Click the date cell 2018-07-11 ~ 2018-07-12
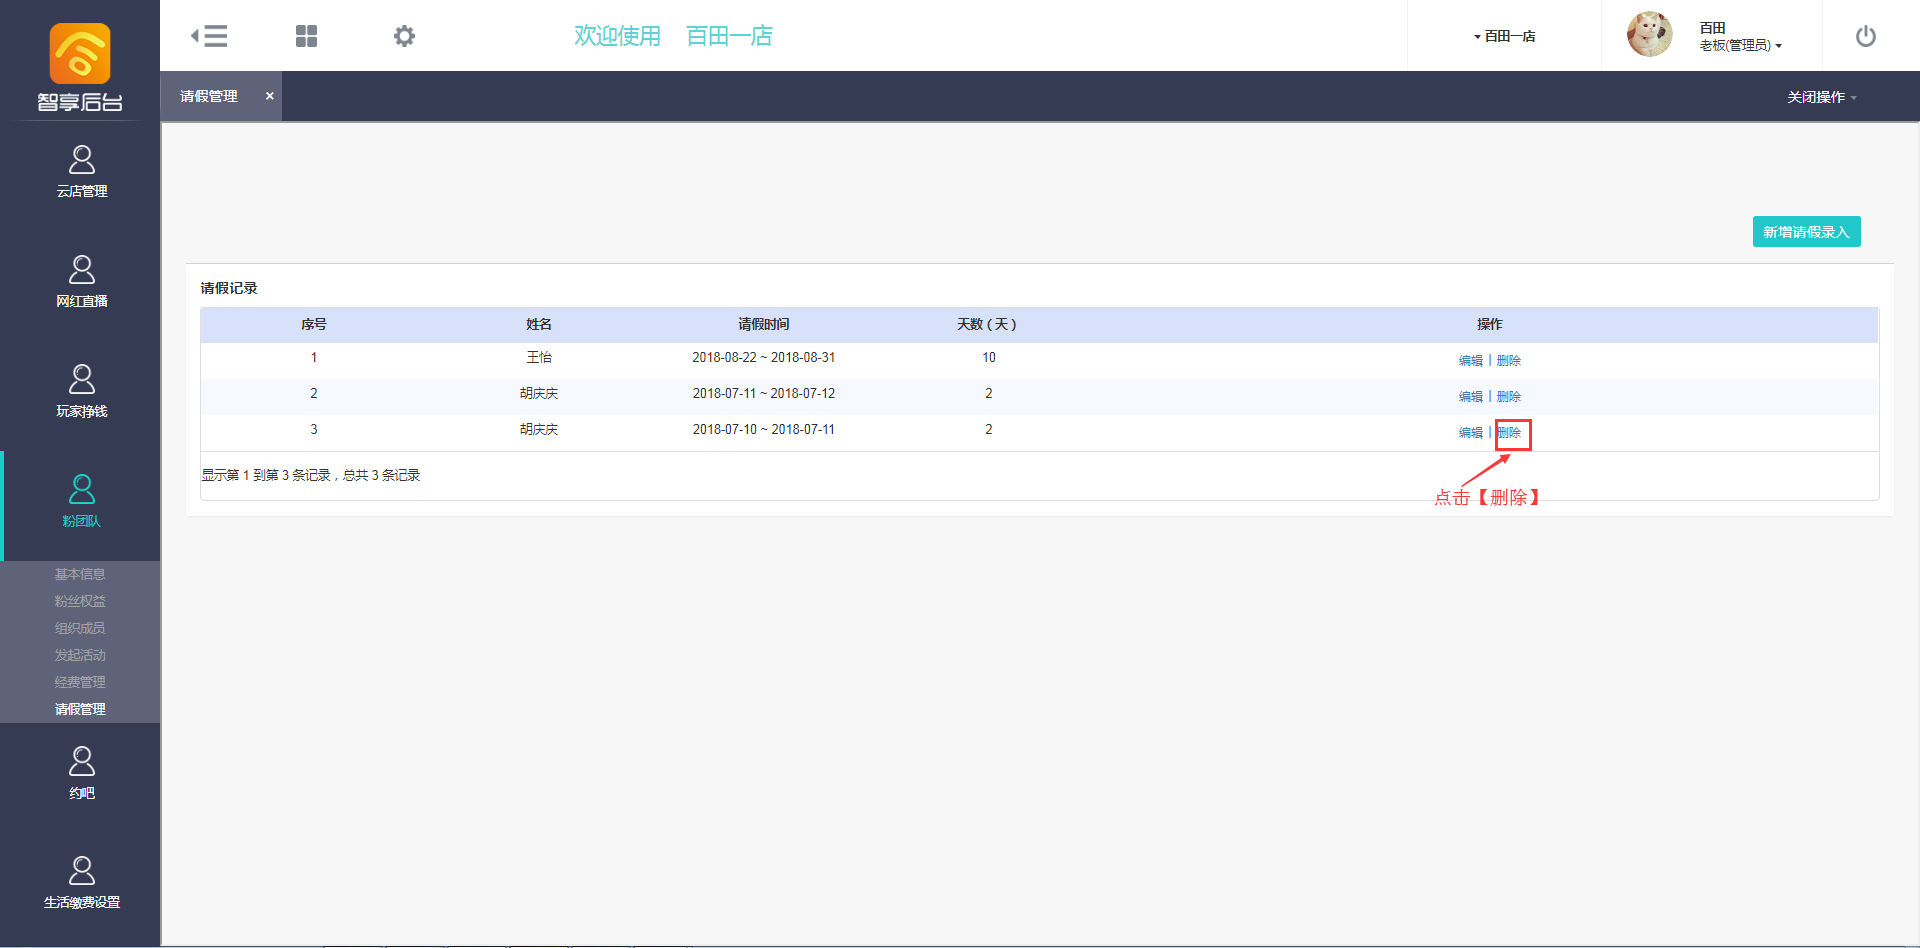 point(764,393)
